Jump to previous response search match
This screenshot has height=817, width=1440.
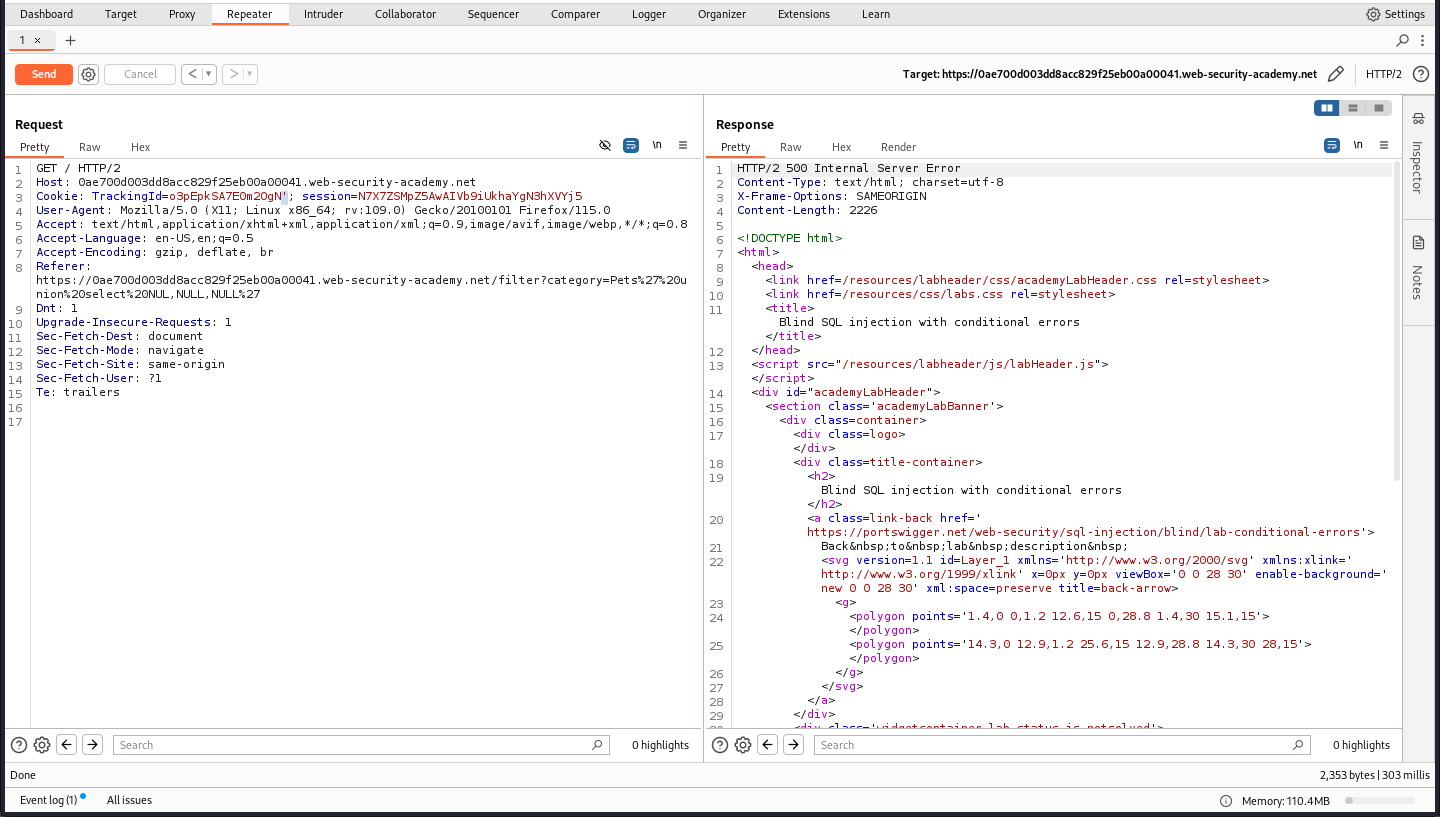(768, 745)
